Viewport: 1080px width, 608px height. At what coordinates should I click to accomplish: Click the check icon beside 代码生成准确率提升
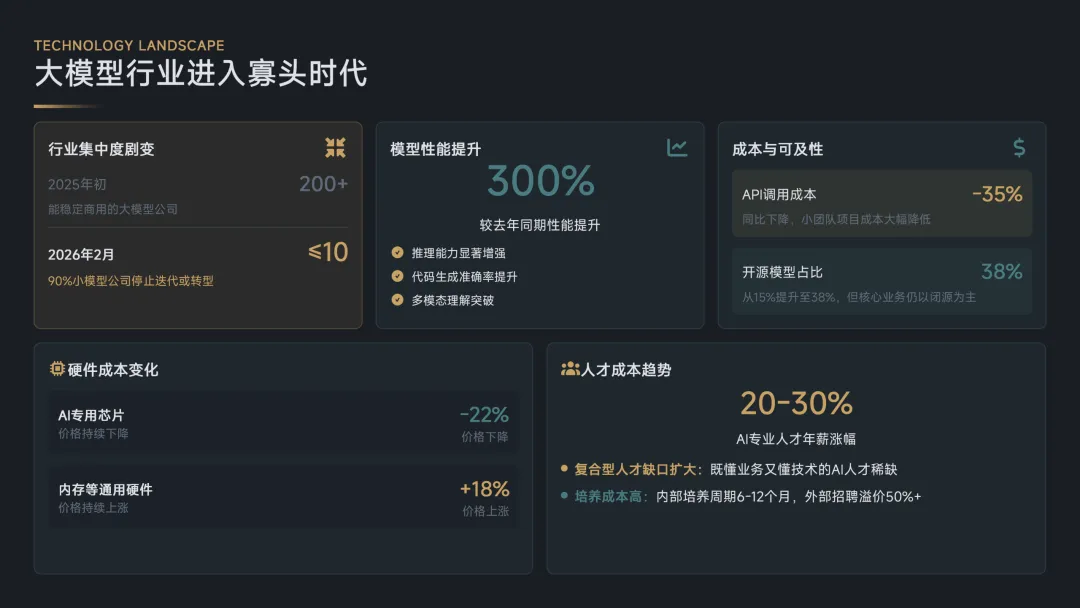397,276
